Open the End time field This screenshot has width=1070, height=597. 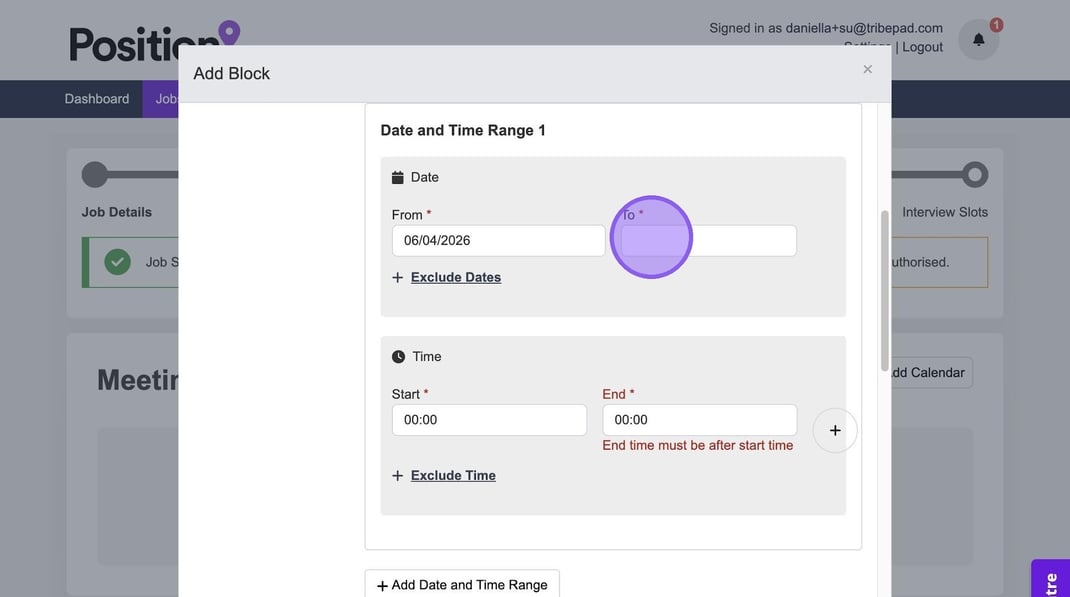pos(699,420)
